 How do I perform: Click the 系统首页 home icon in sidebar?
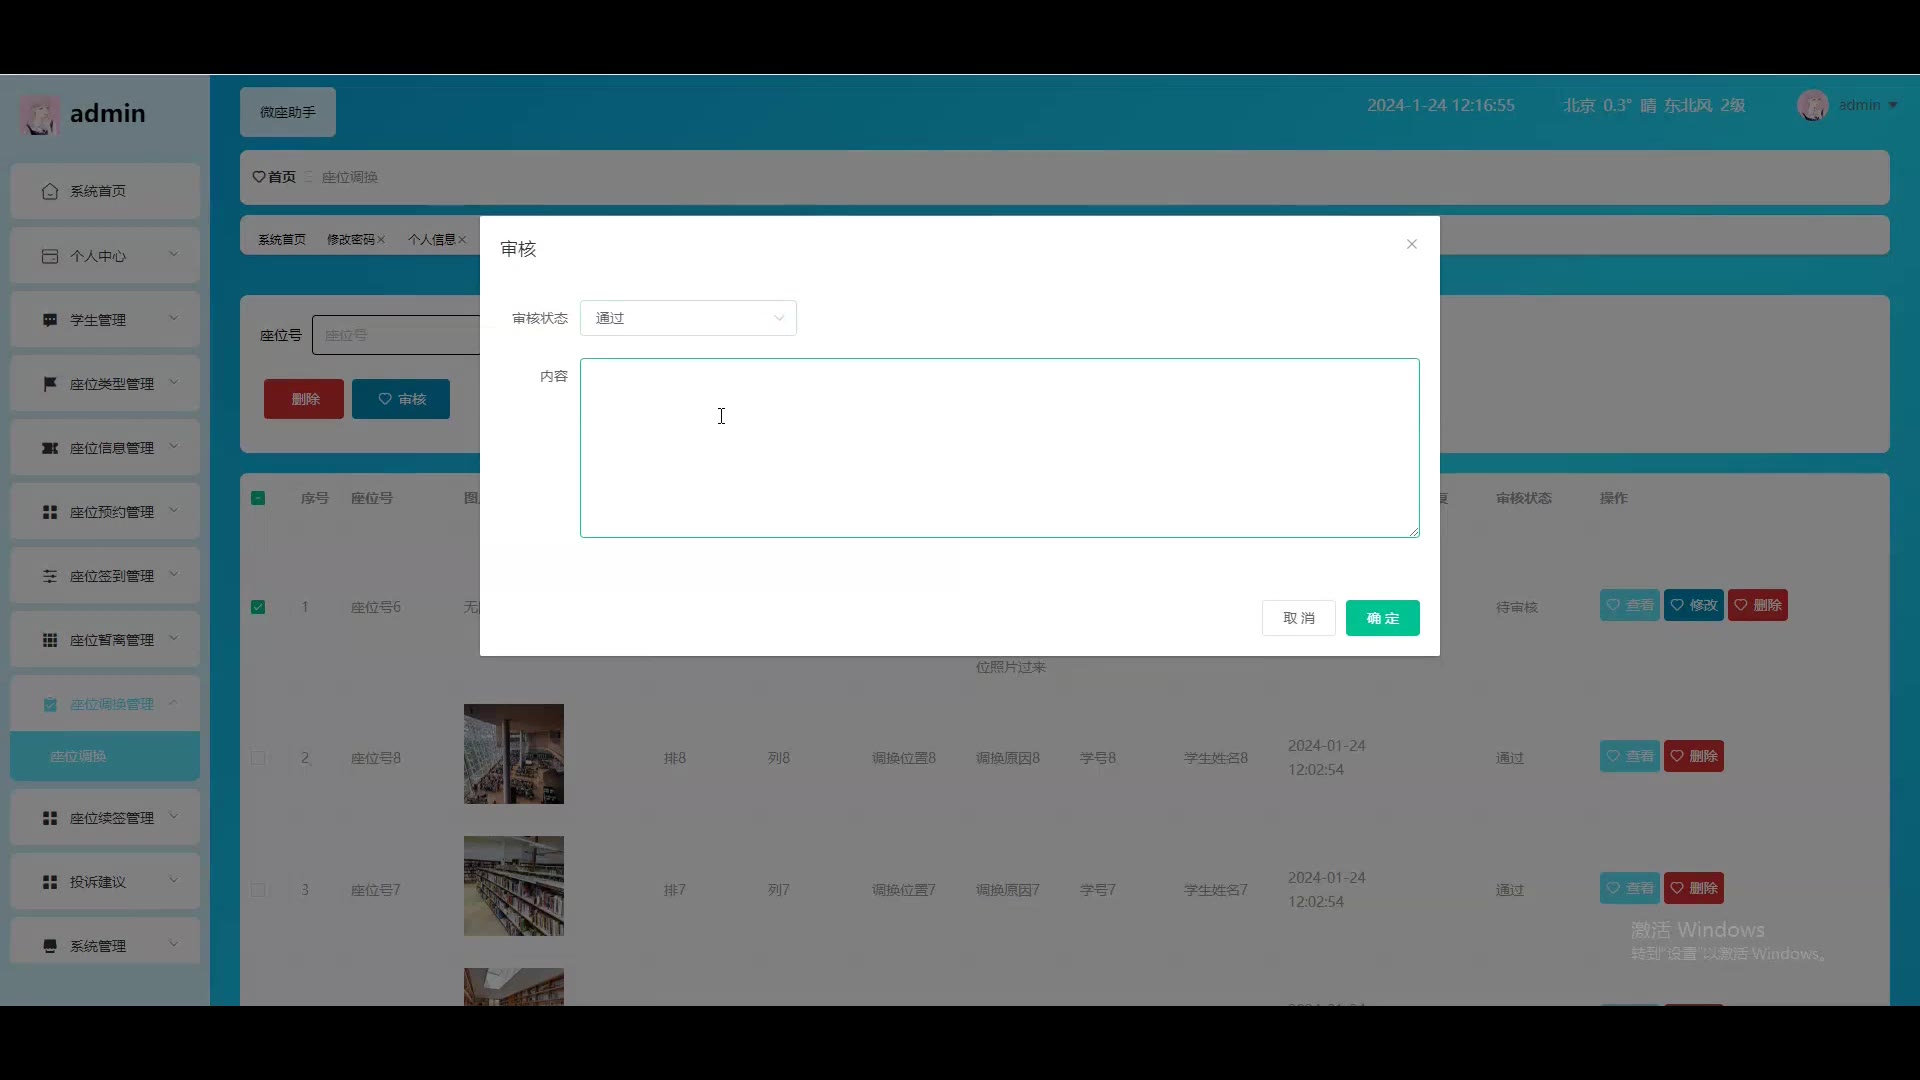tap(50, 191)
